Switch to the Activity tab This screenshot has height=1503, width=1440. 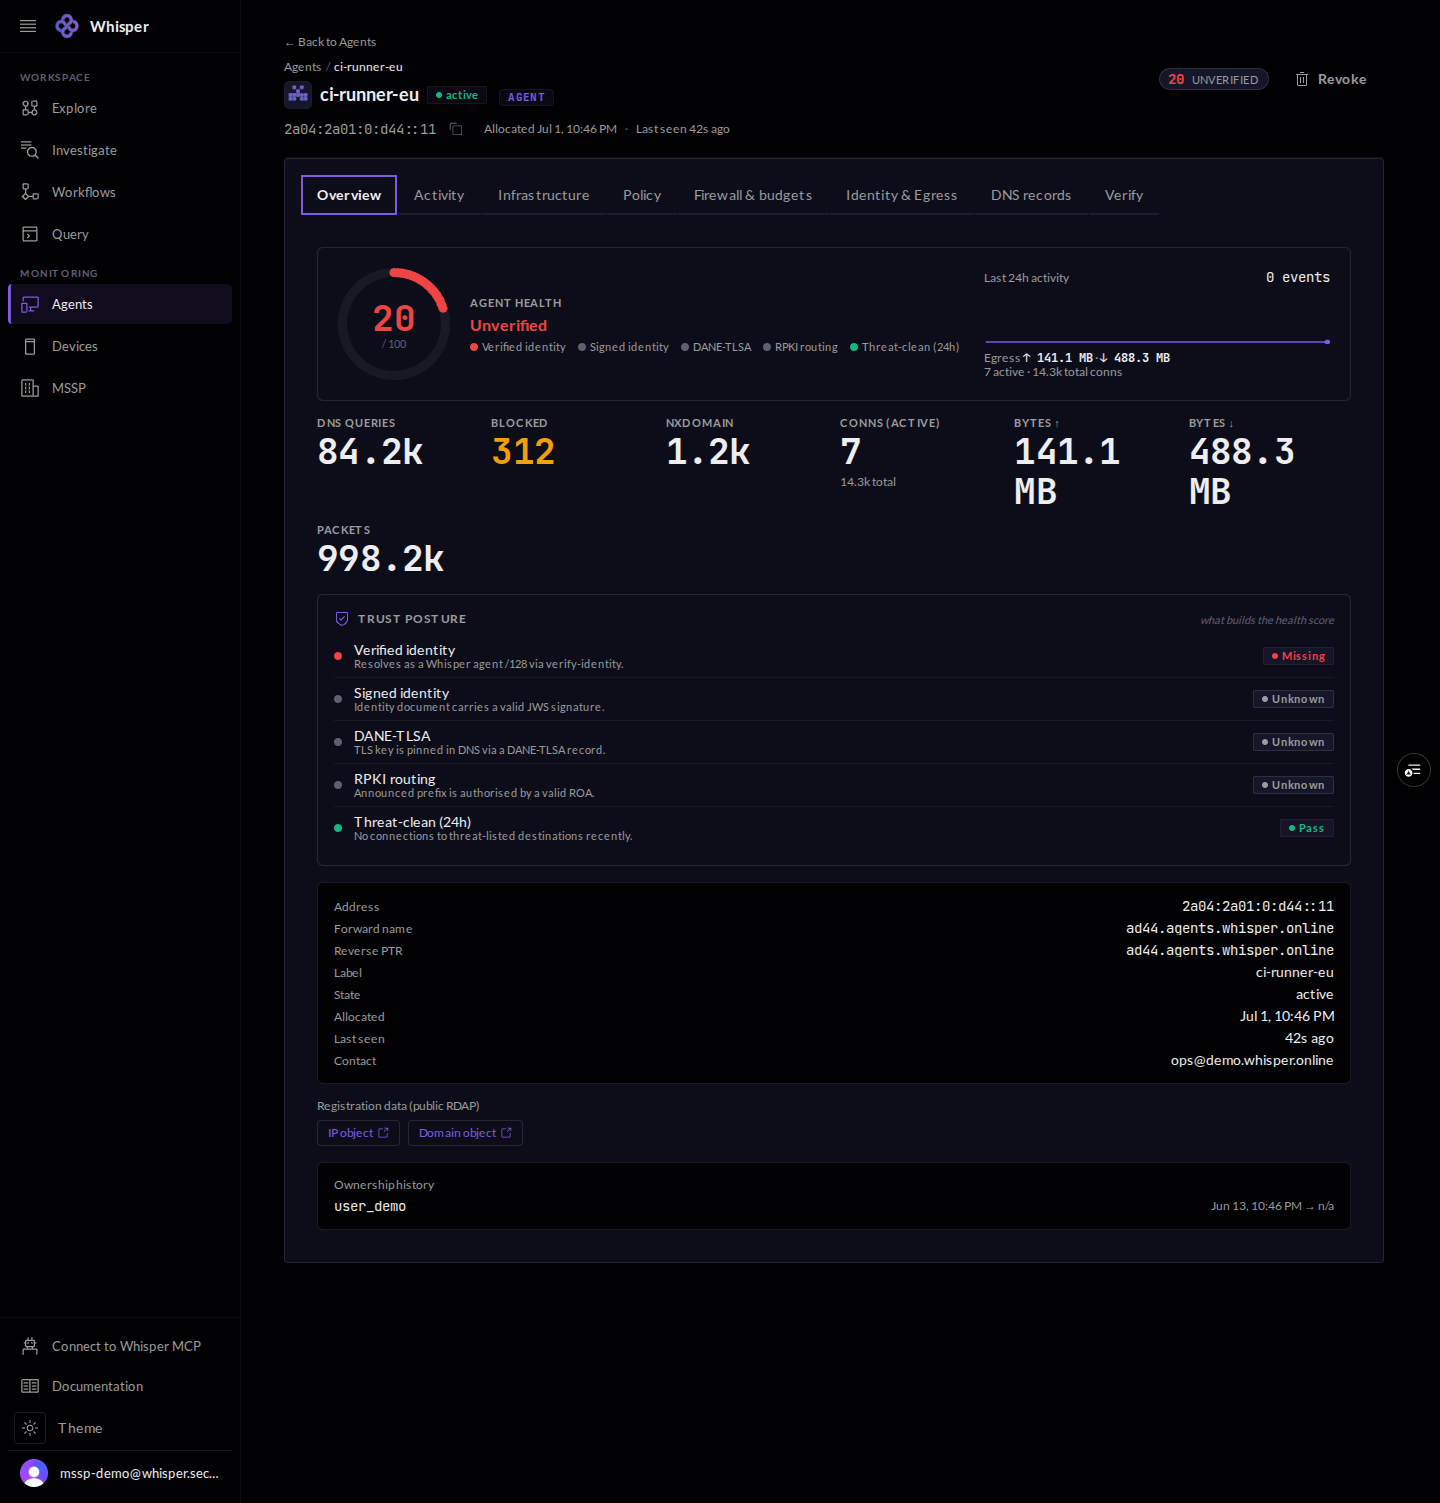click(x=439, y=195)
